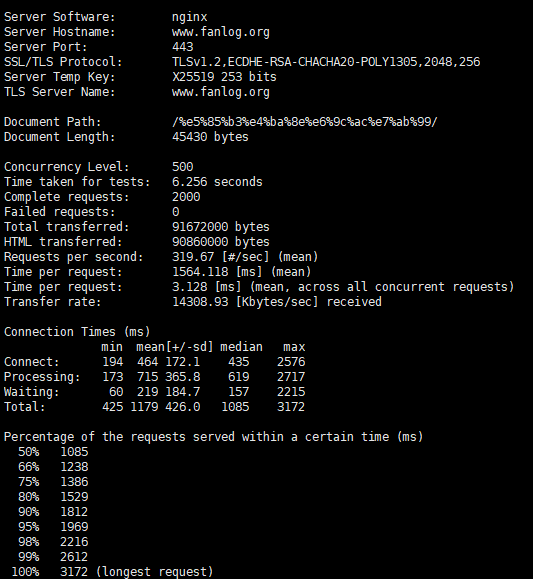Click the Server Port value 443
Viewport: 533px width, 579px height.
click(x=182, y=47)
